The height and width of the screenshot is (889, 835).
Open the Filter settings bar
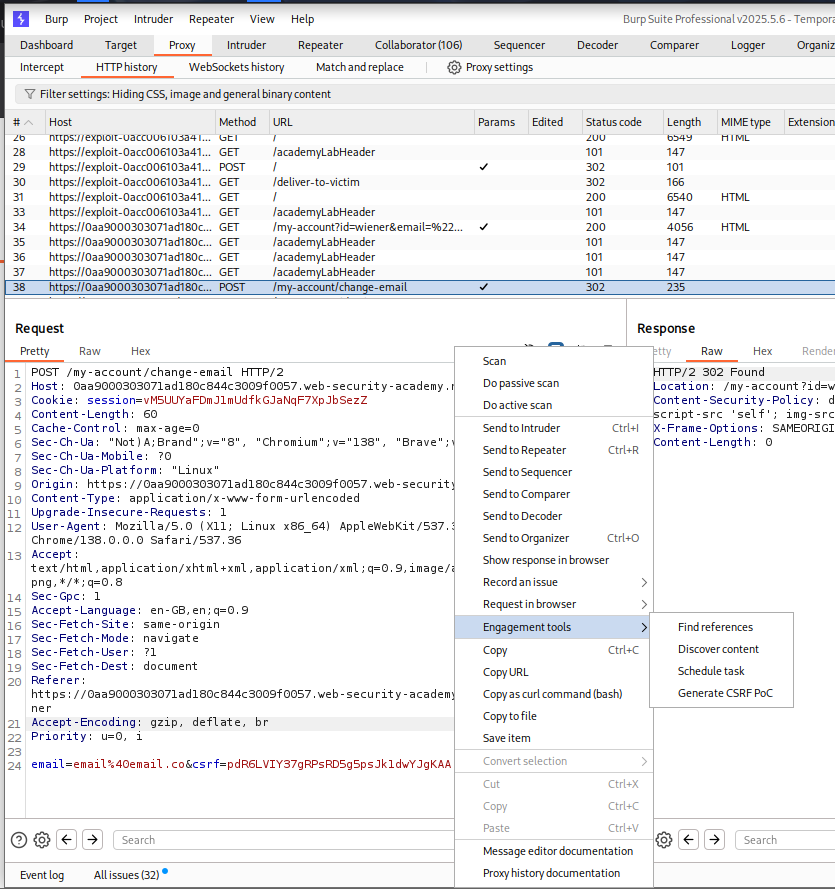tap(425, 94)
